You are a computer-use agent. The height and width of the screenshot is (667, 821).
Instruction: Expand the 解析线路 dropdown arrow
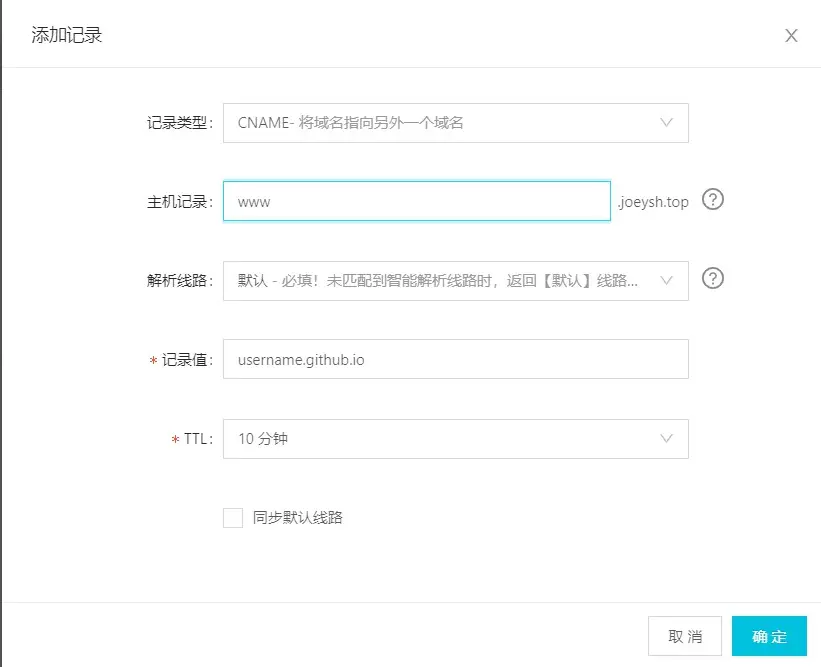(666, 281)
